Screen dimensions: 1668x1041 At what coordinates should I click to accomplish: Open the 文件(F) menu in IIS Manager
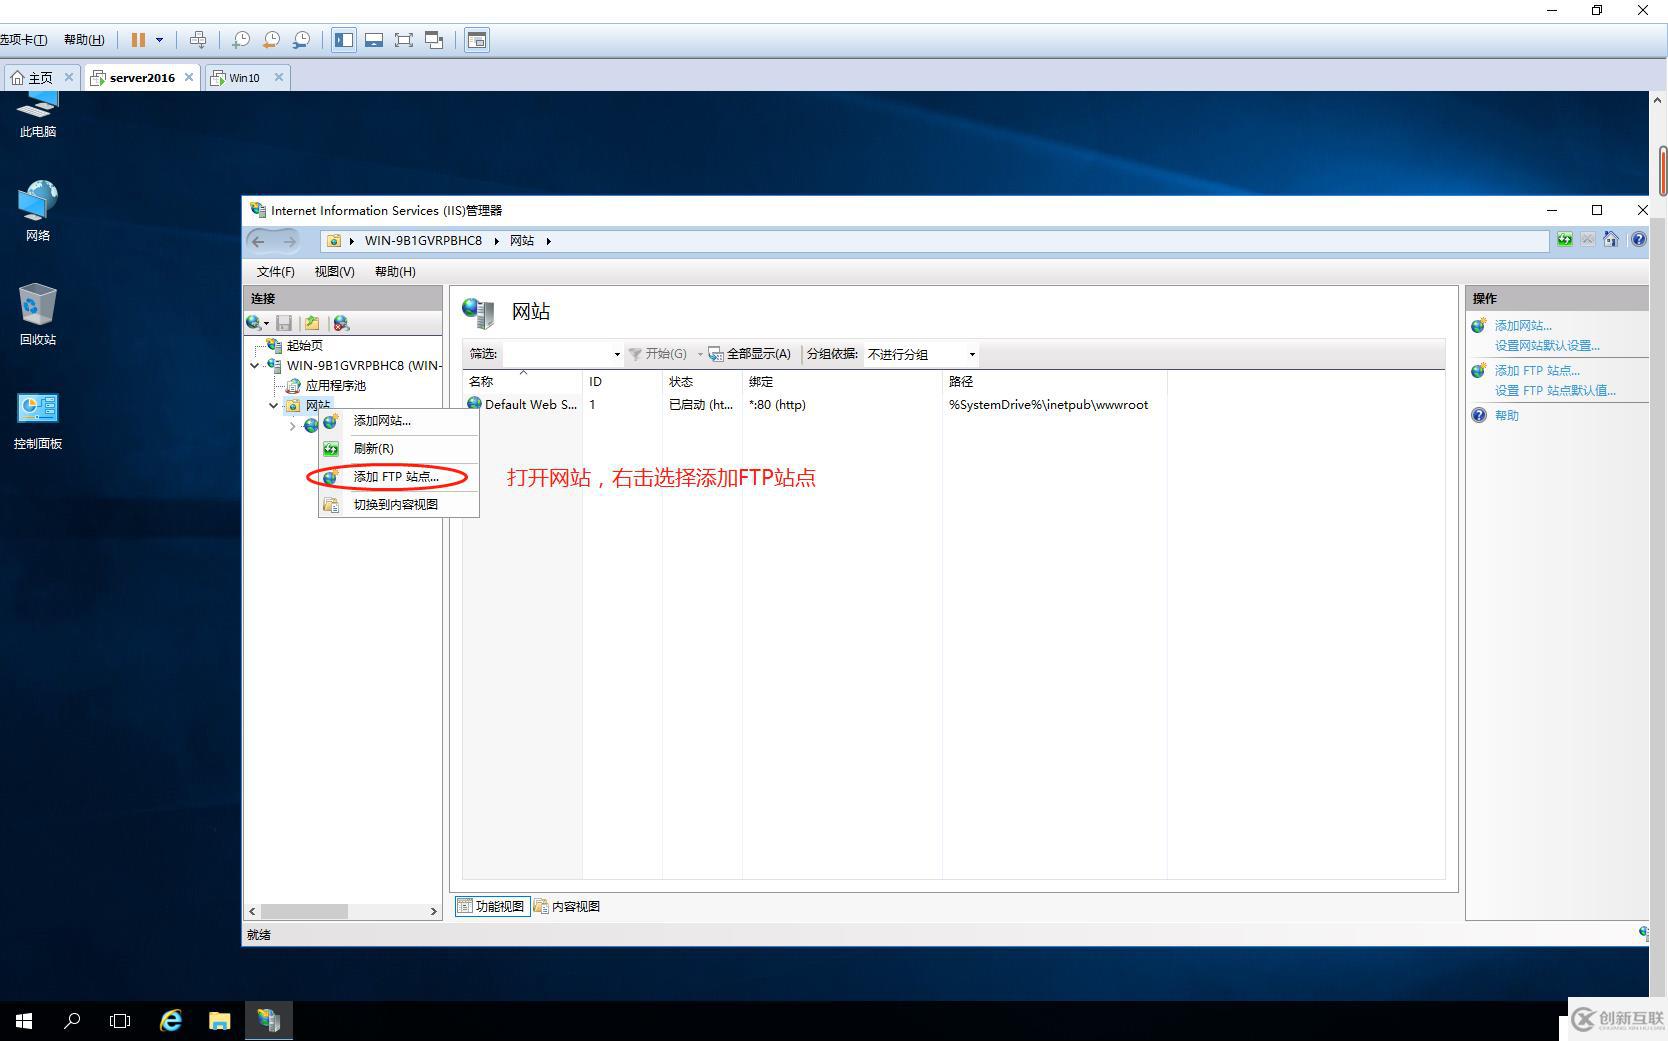click(275, 272)
